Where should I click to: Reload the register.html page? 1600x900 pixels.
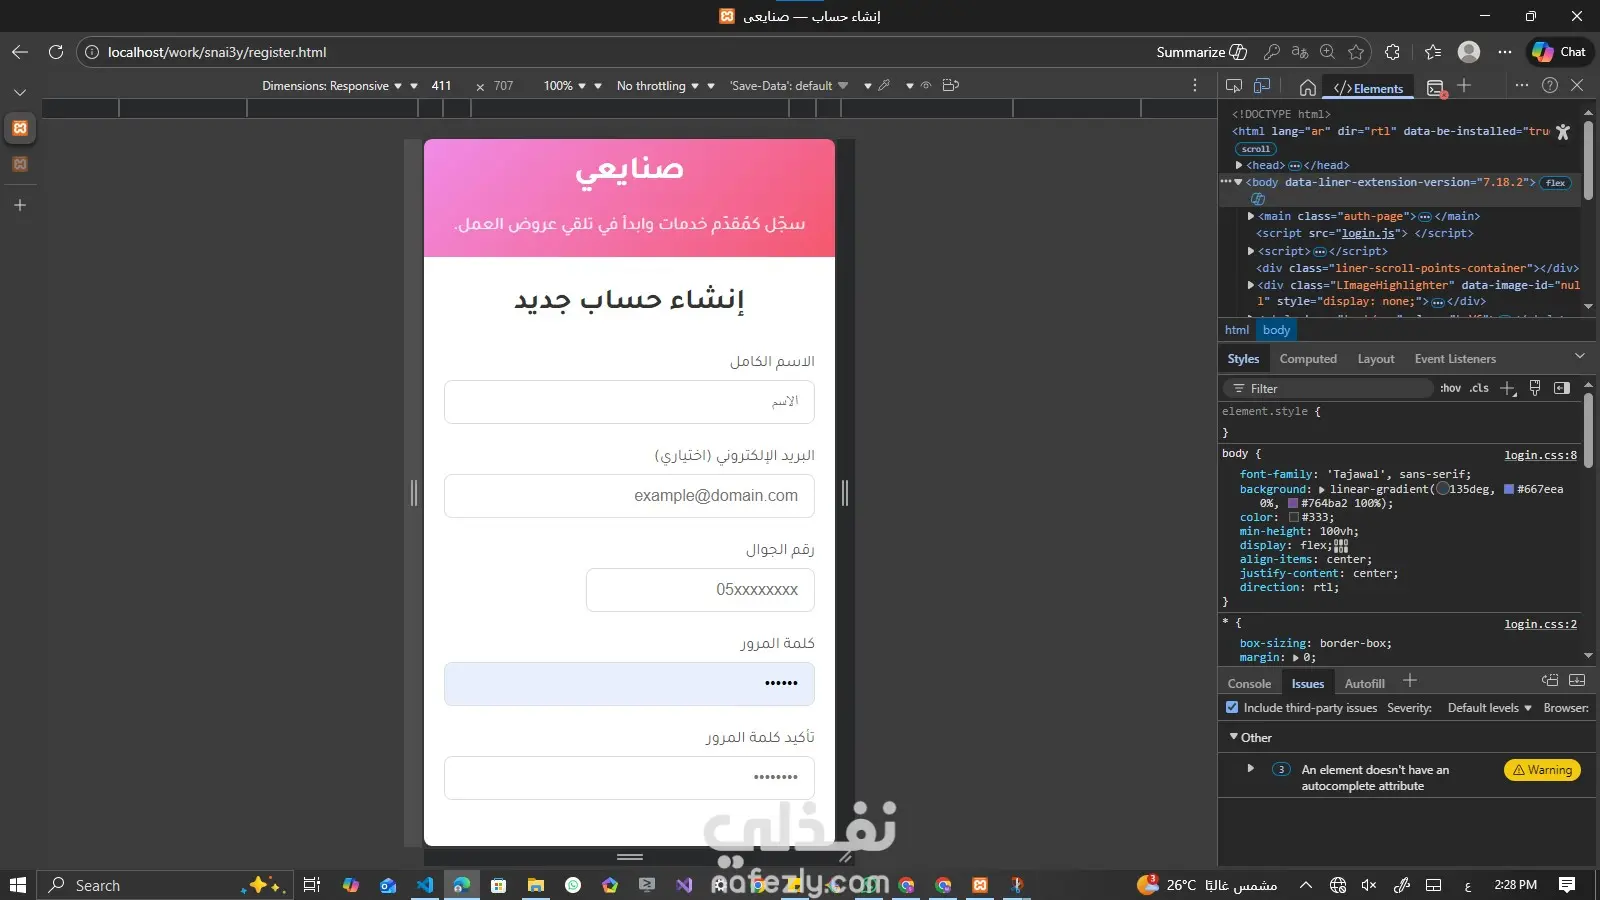[56, 52]
